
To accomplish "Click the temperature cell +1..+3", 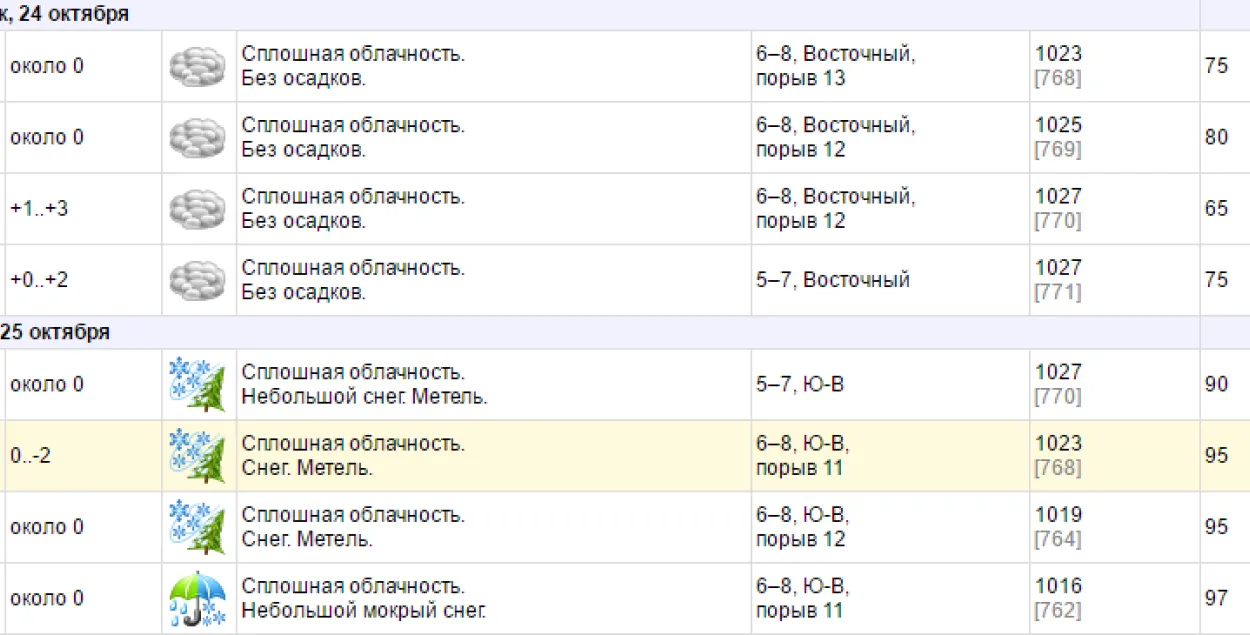I will 39,209.
